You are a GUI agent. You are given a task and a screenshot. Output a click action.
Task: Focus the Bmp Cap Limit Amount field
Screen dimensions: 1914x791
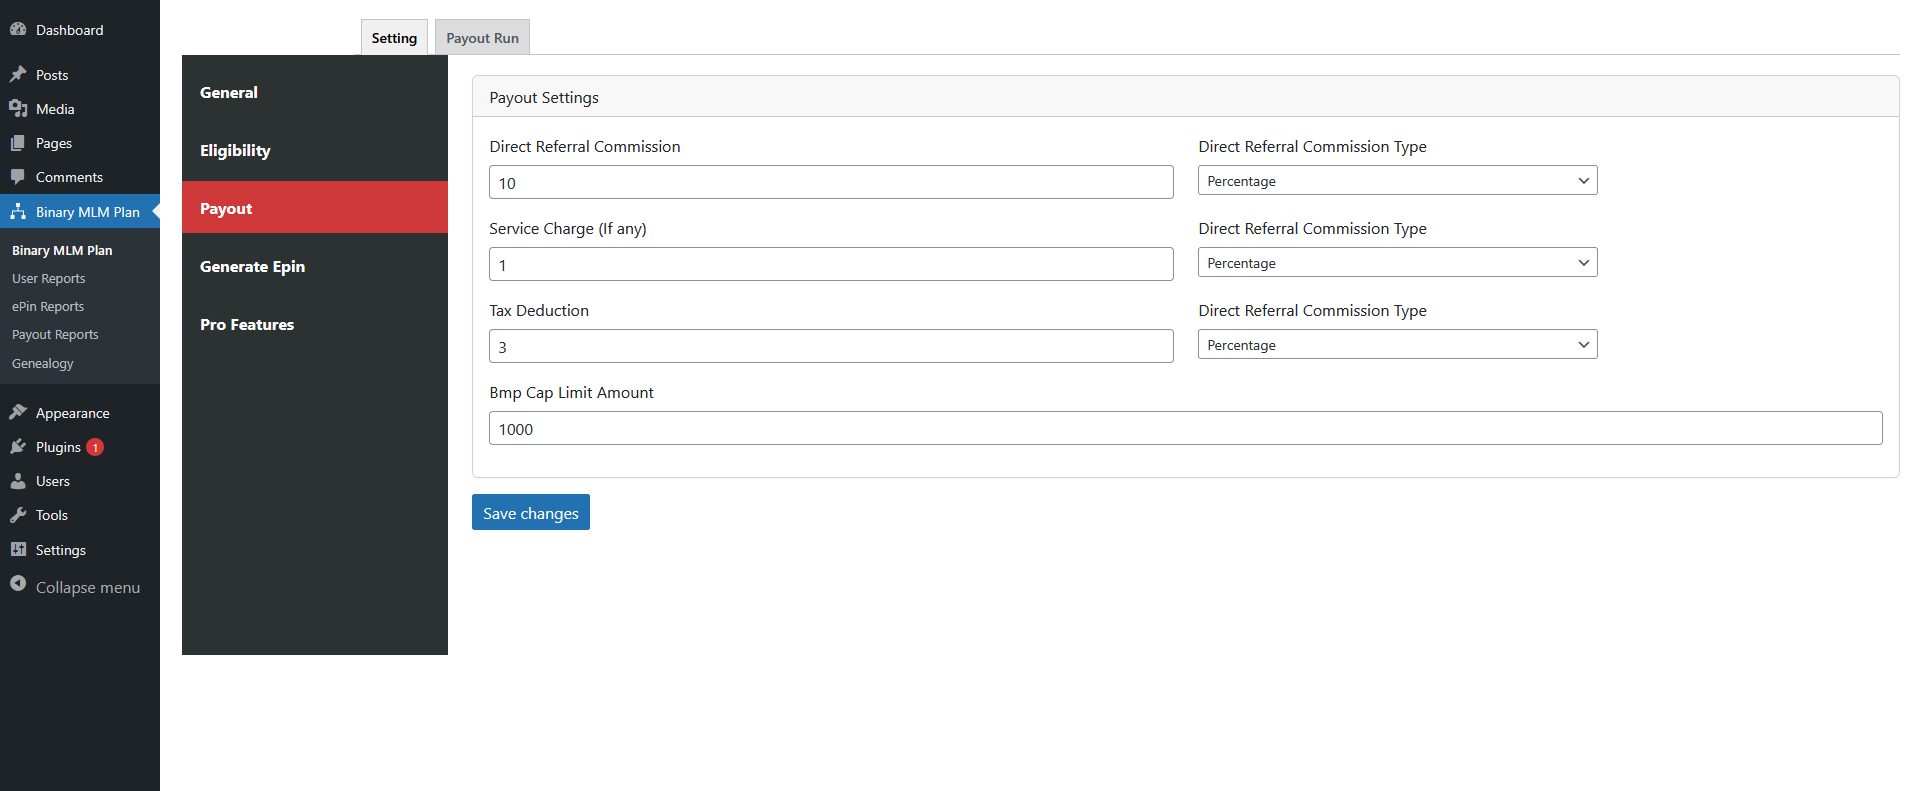pos(1185,429)
